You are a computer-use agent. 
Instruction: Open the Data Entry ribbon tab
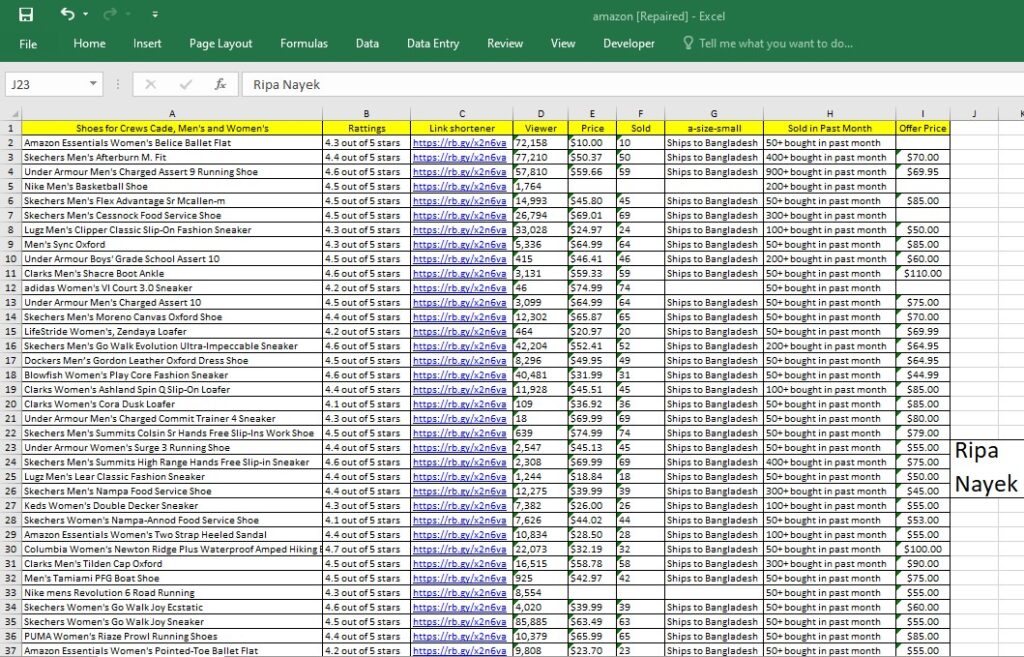[433, 43]
